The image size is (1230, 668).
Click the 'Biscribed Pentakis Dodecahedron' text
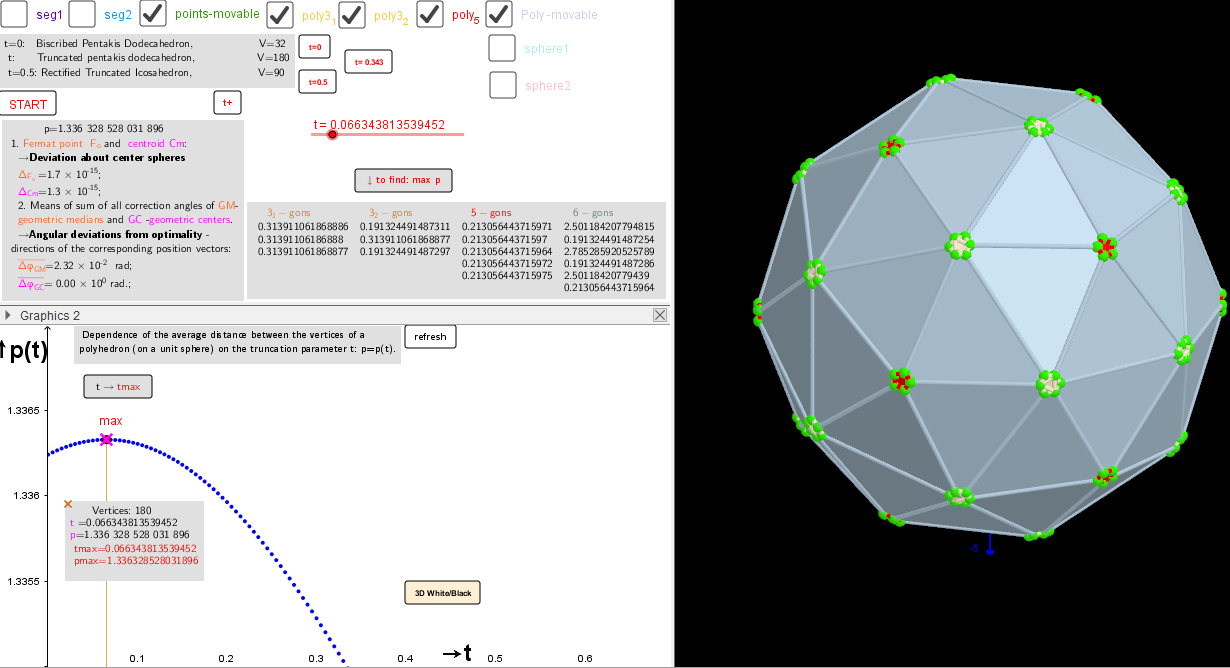click(114, 44)
